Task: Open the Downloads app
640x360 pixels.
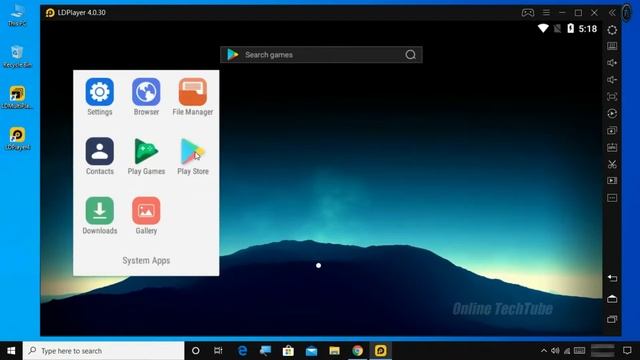Action: click(100, 211)
